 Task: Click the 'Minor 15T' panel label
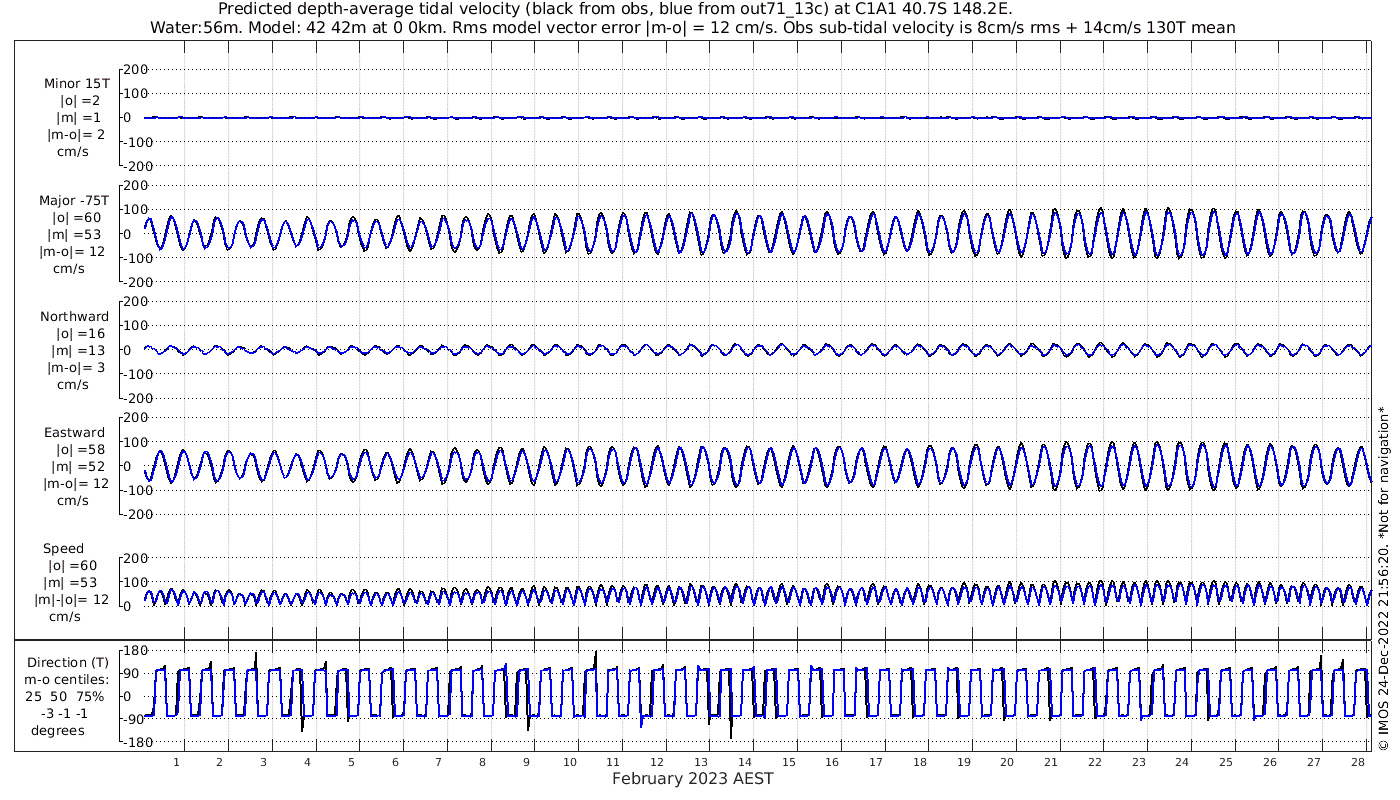[x=77, y=84]
